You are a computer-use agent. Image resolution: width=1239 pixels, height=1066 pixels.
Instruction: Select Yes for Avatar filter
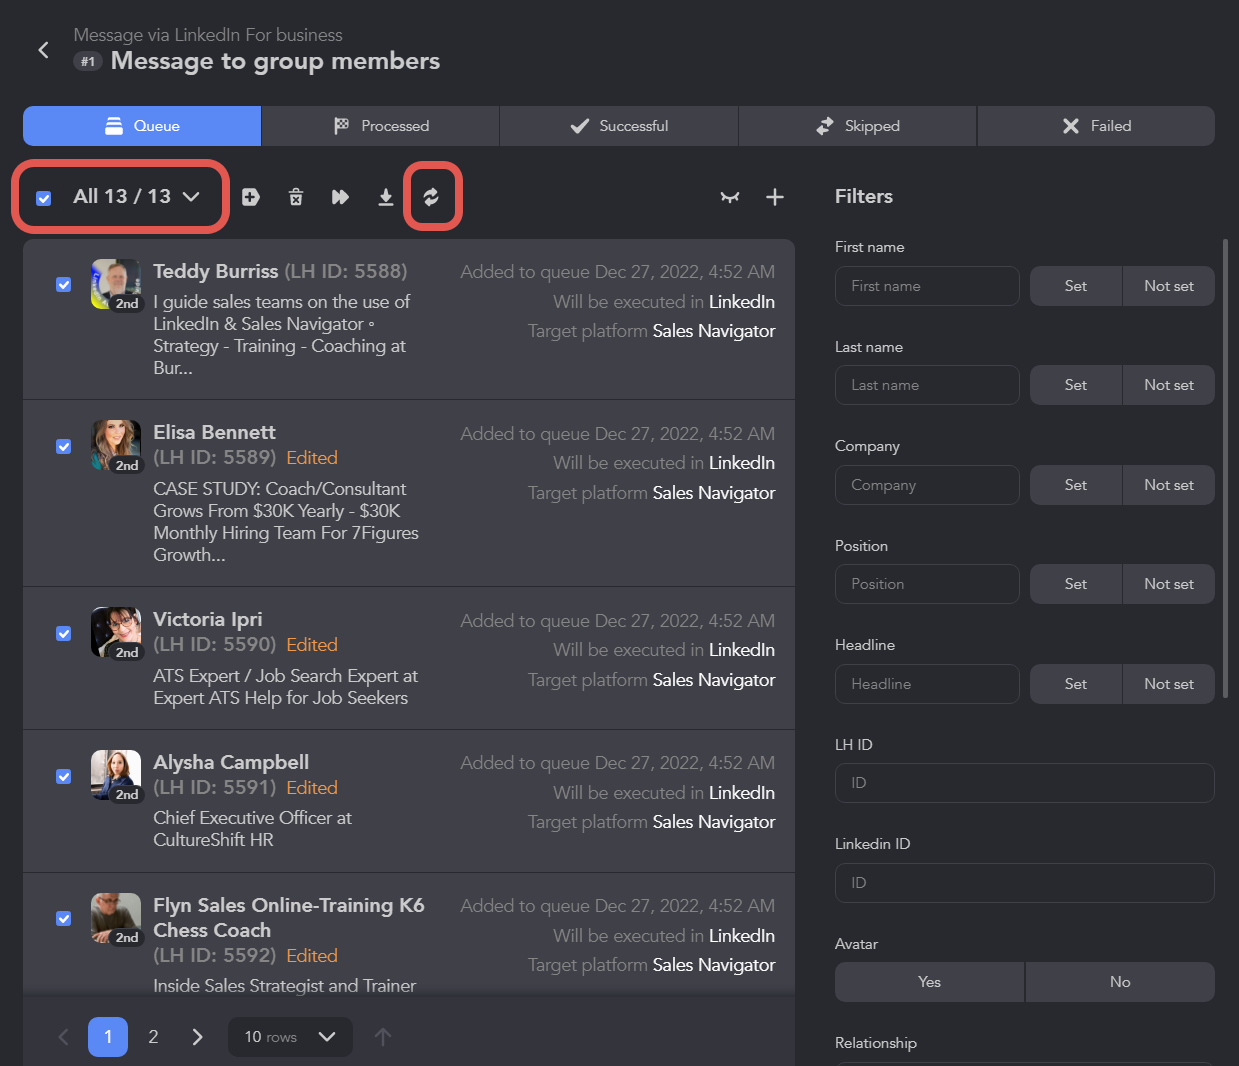929,982
